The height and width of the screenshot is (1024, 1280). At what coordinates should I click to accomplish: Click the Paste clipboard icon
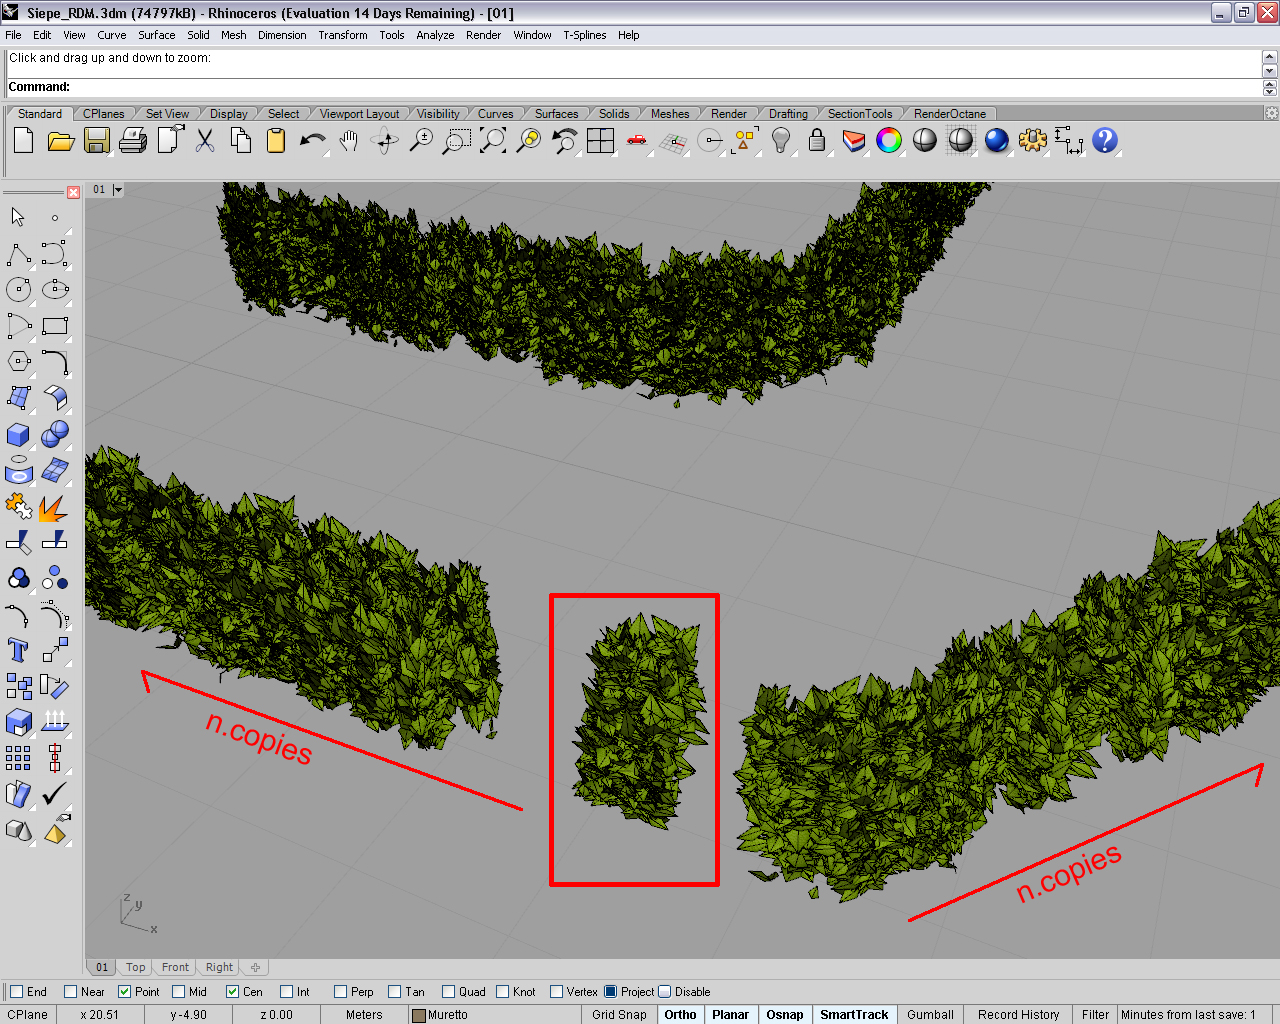point(276,141)
